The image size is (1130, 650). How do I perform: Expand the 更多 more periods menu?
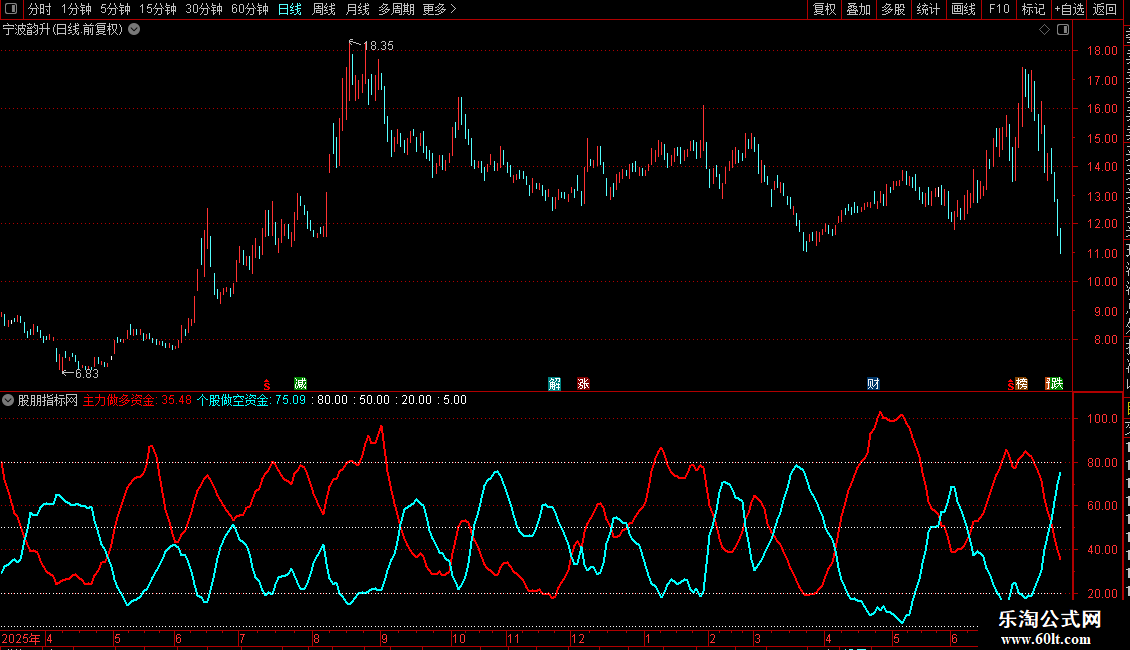[x=439, y=9]
